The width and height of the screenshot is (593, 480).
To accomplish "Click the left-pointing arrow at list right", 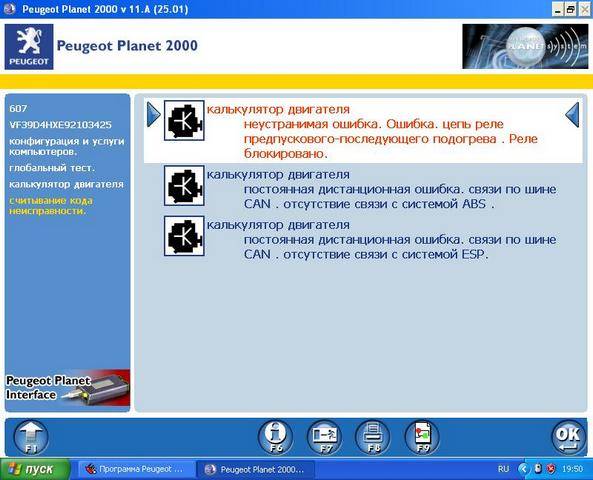I will [572, 115].
